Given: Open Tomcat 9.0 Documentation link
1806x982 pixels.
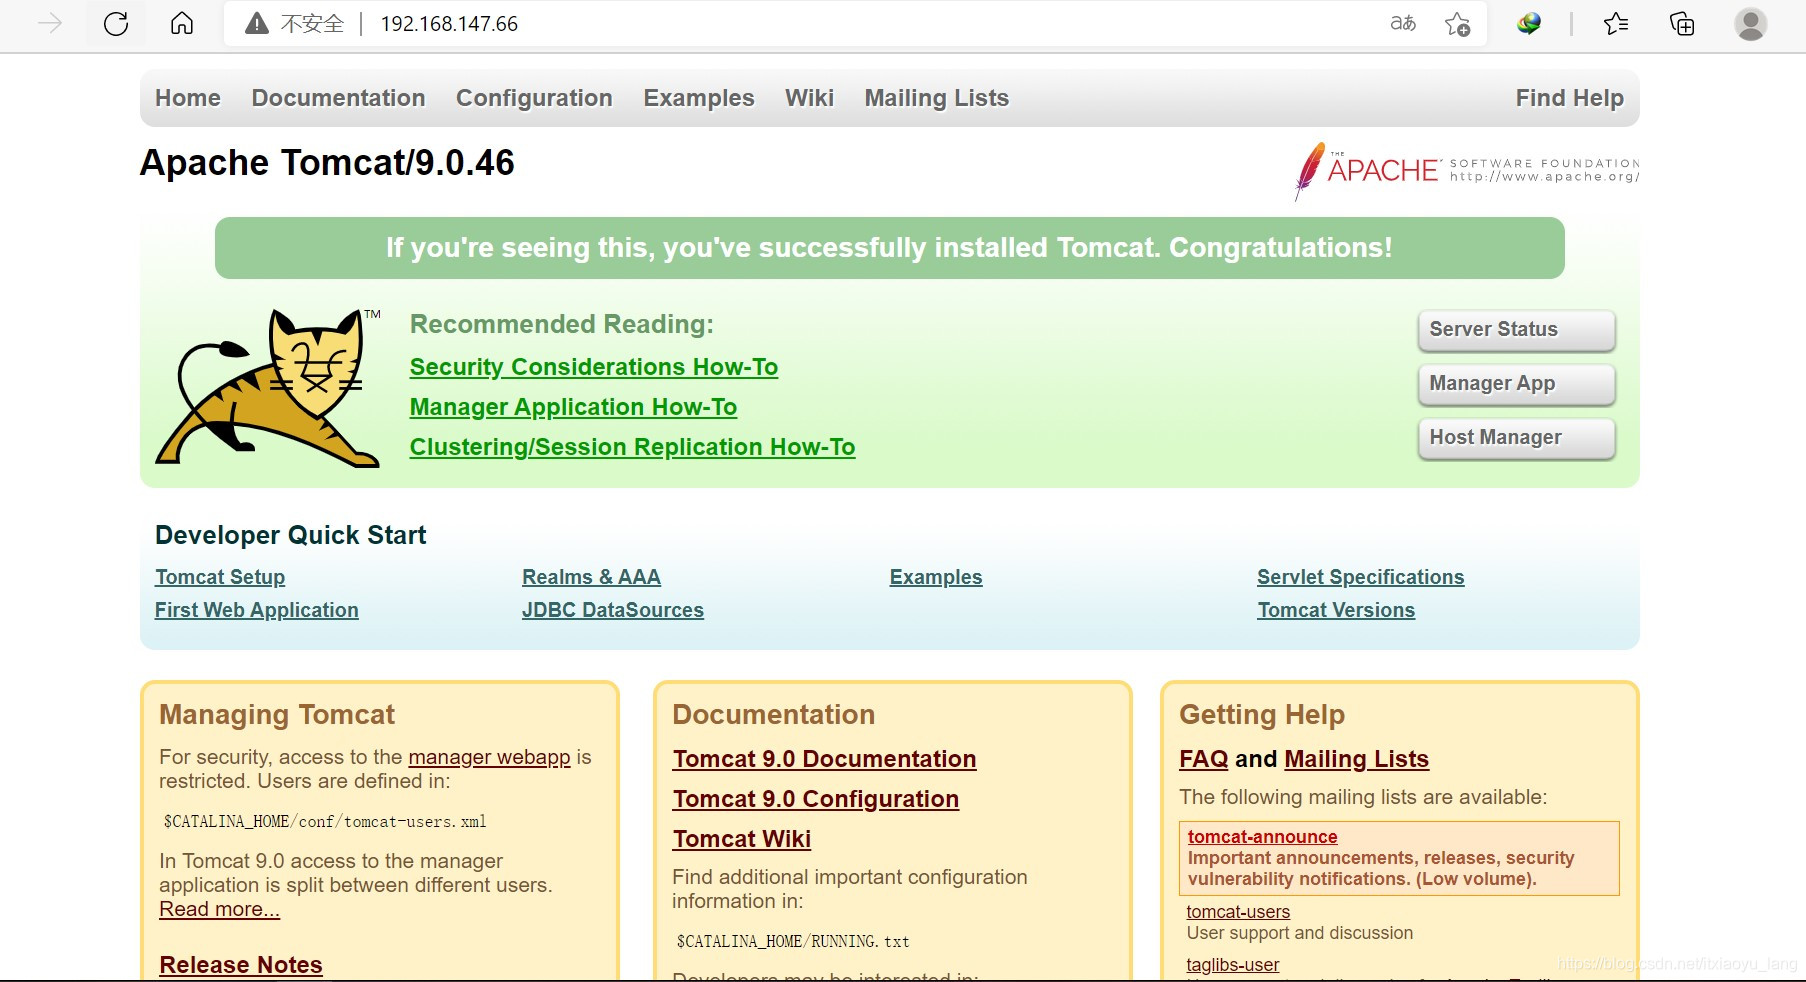Looking at the screenshot, I should point(824,759).
